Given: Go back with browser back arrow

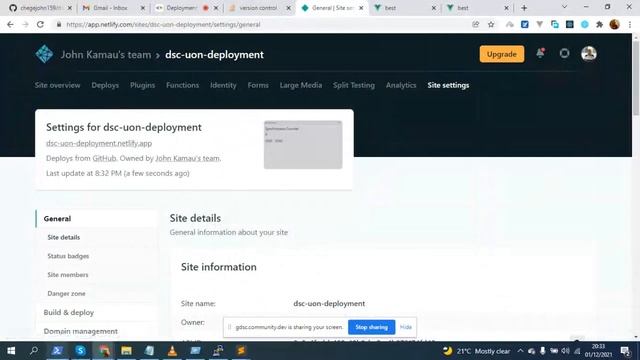Looking at the screenshot, I should coord(10,24).
